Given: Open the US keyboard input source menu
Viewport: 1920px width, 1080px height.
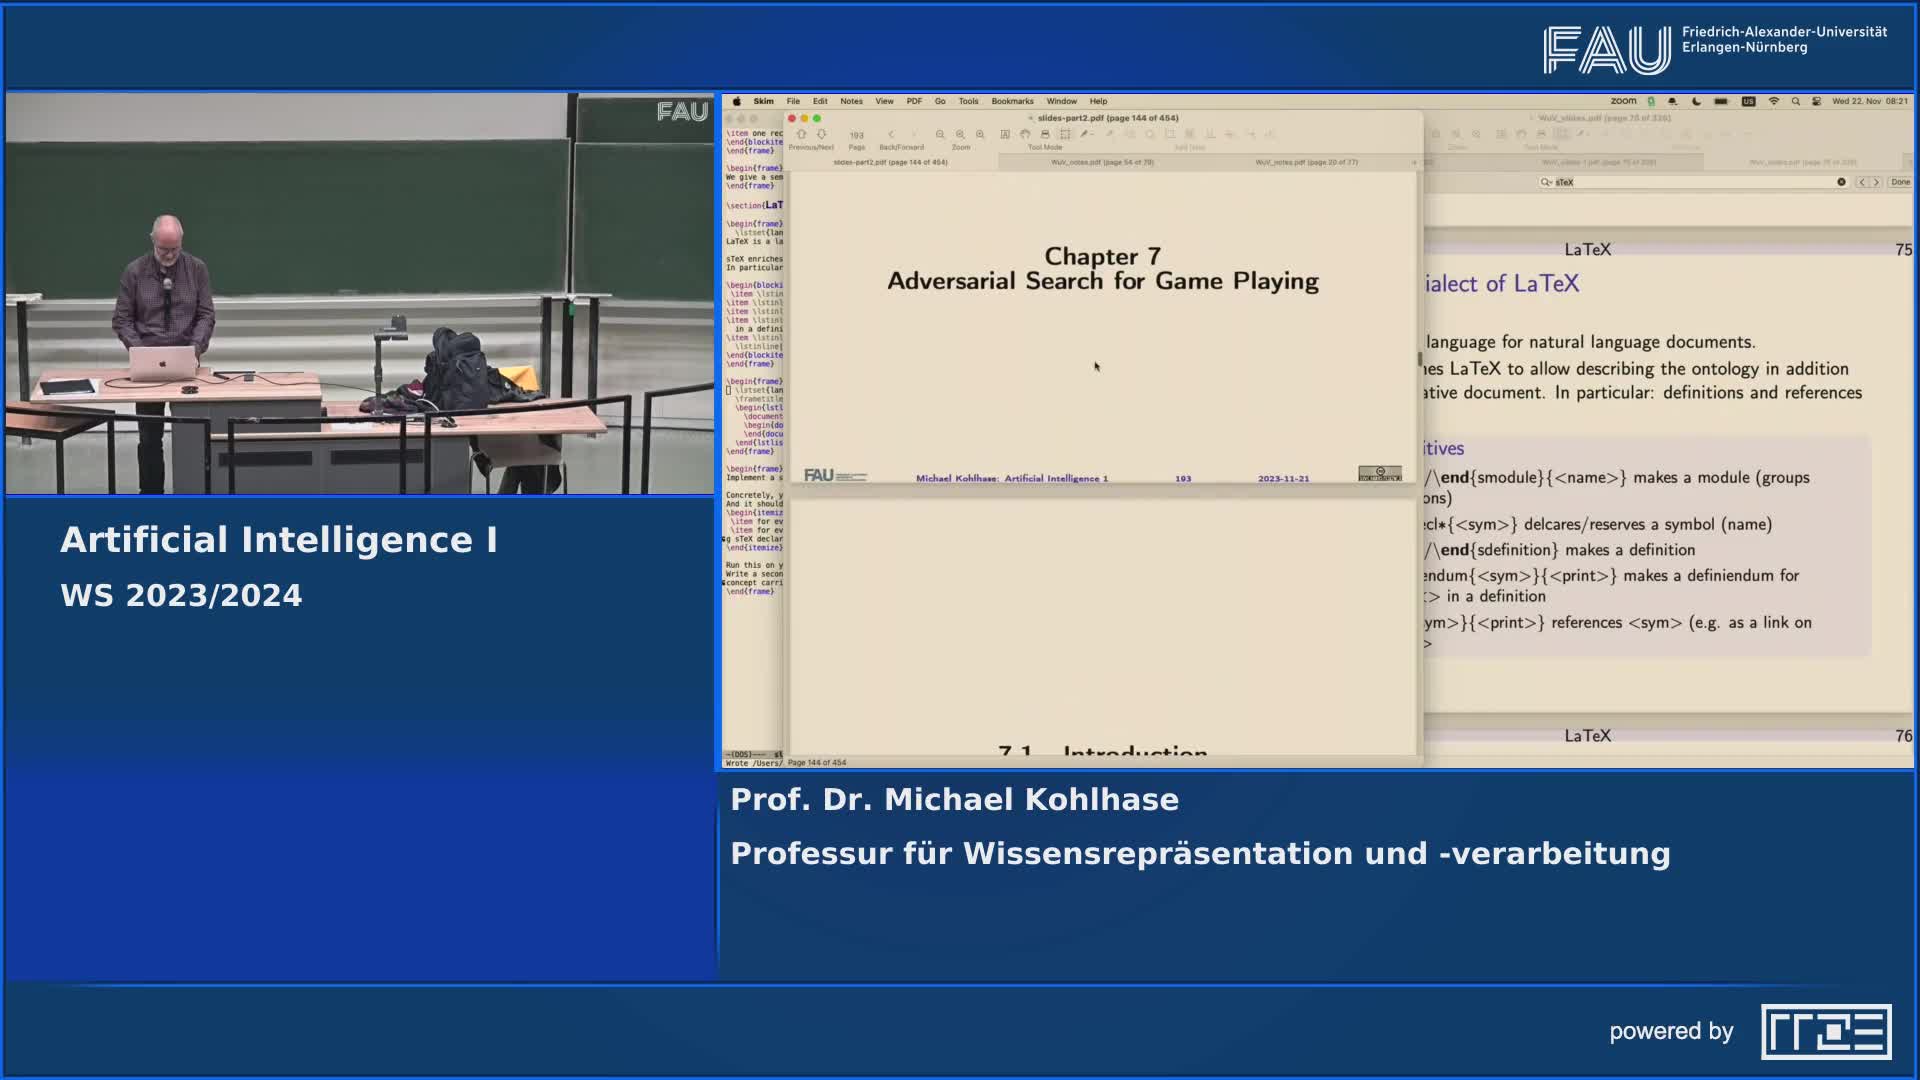Looking at the screenshot, I should tap(1748, 101).
